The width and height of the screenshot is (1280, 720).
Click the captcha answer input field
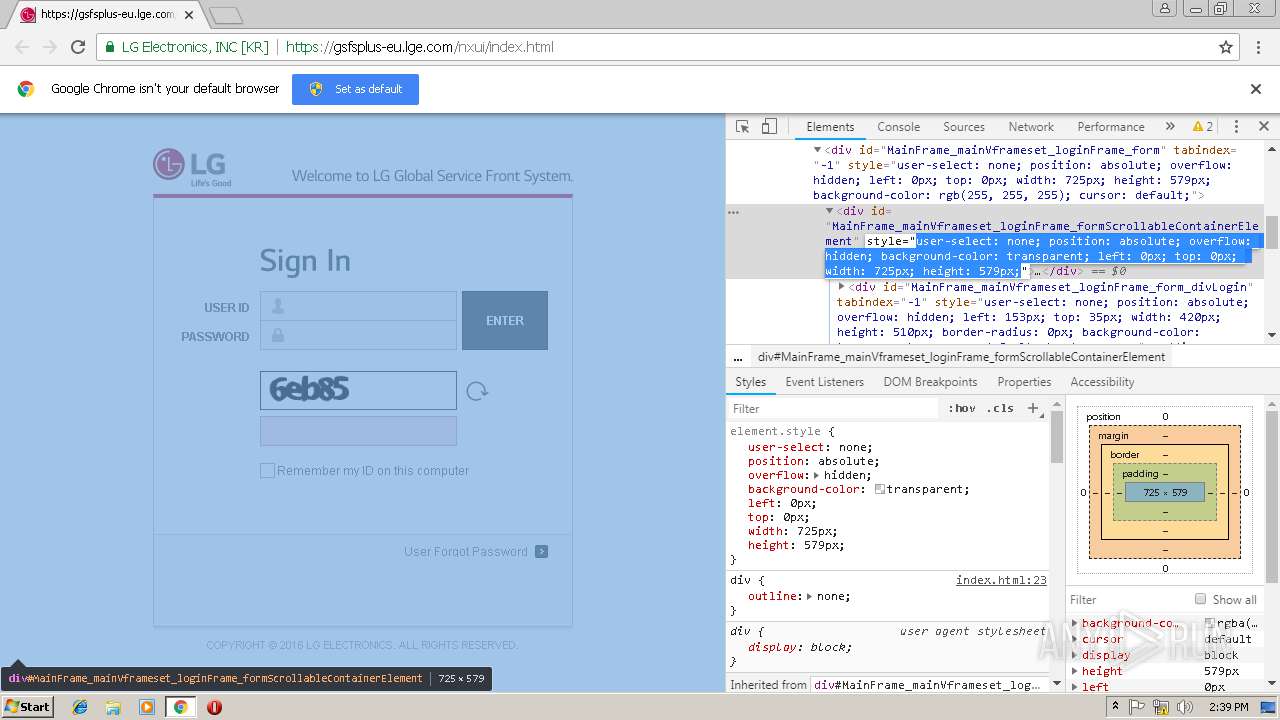(358, 431)
